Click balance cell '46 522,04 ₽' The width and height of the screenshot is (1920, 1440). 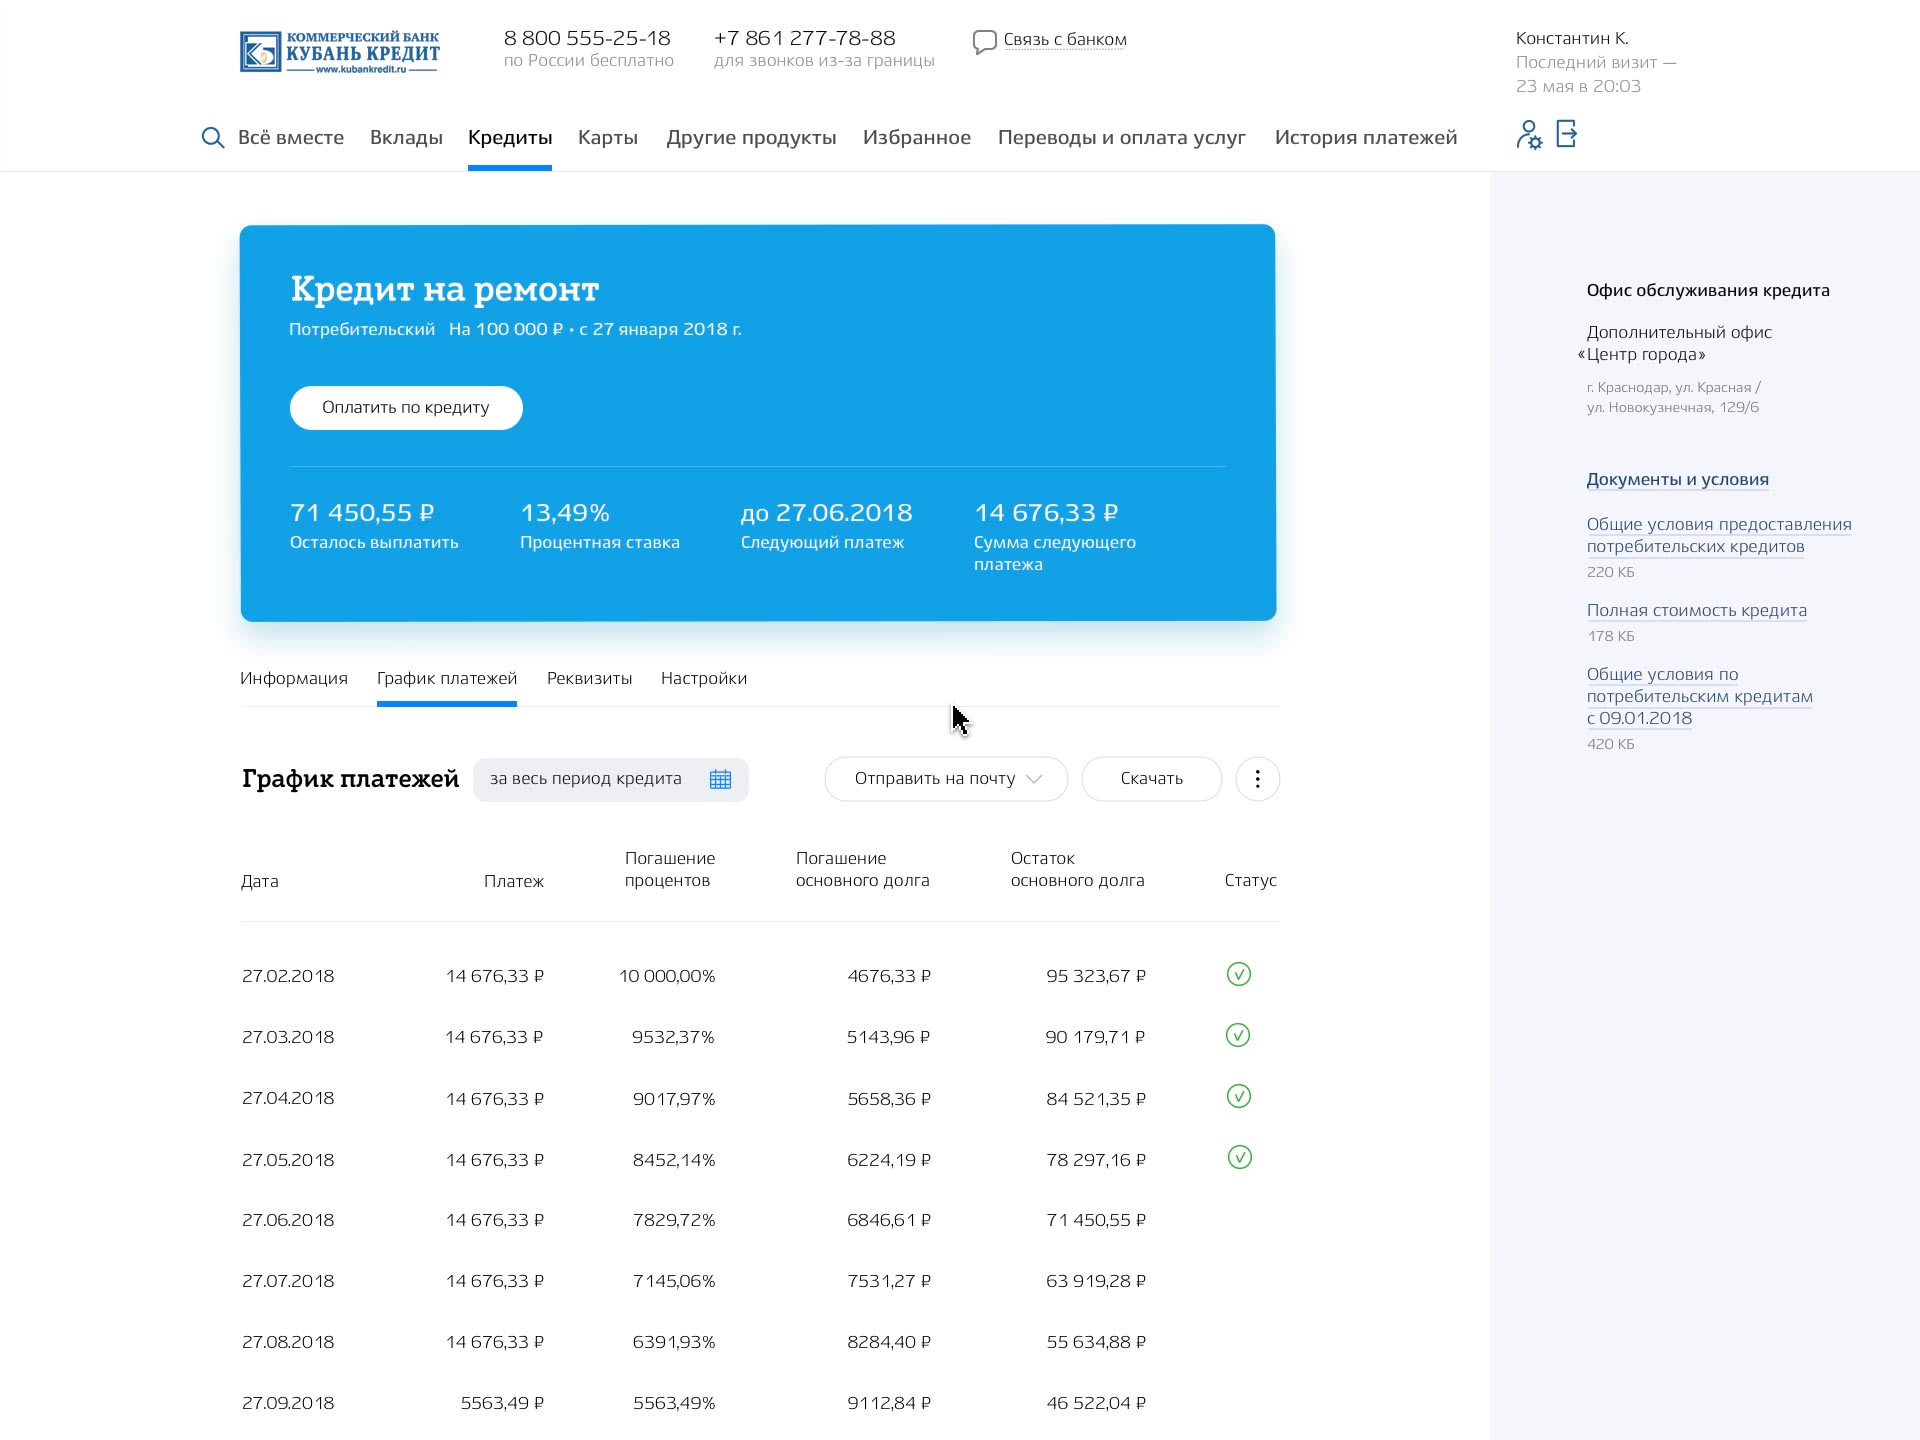point(1096,1403)
